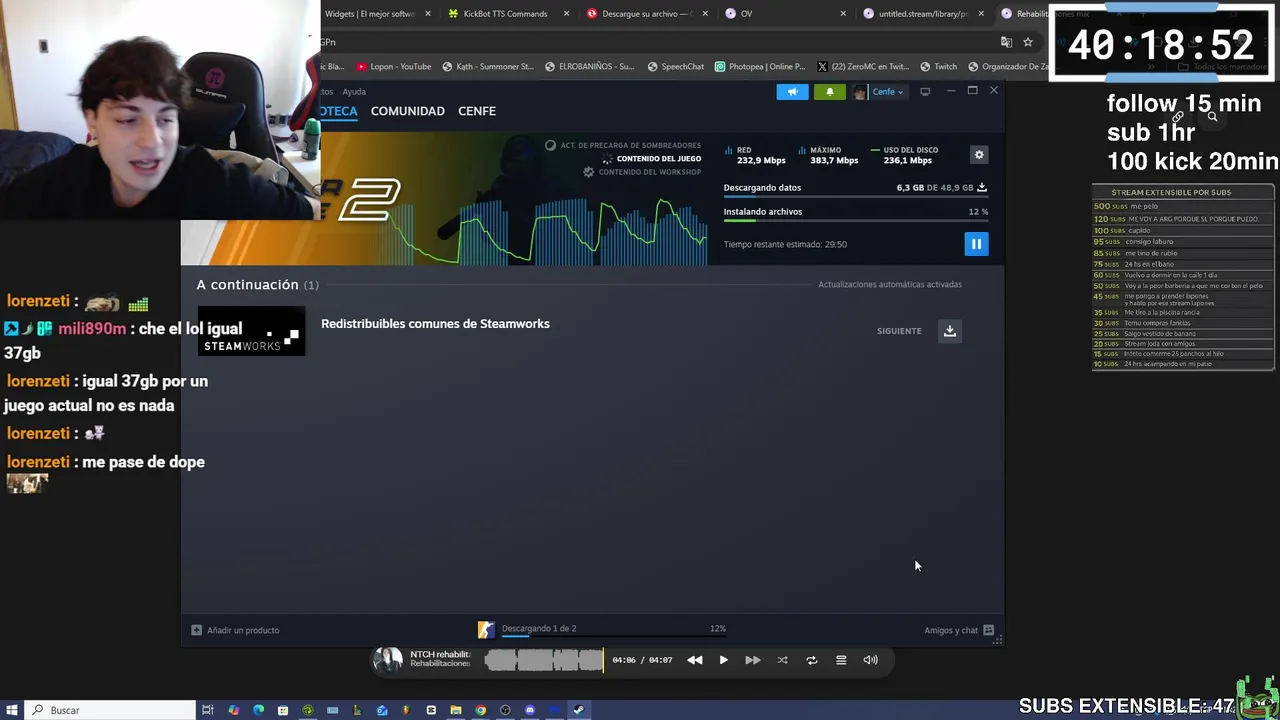
Task: Click the game icon in Steam download status bar
Action: click(486, 629)
